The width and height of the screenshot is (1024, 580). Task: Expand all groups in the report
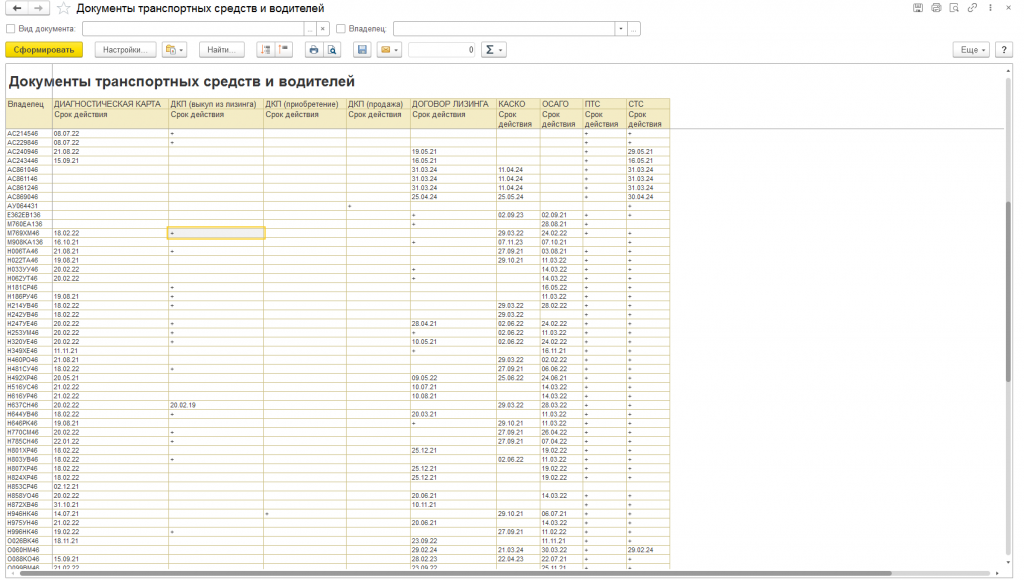click(x=265, y=49)
